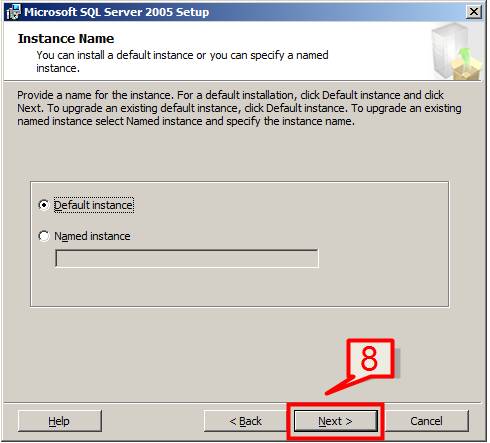Click the red number 8 callout box
490x443 pixels.
coord(370,358)
